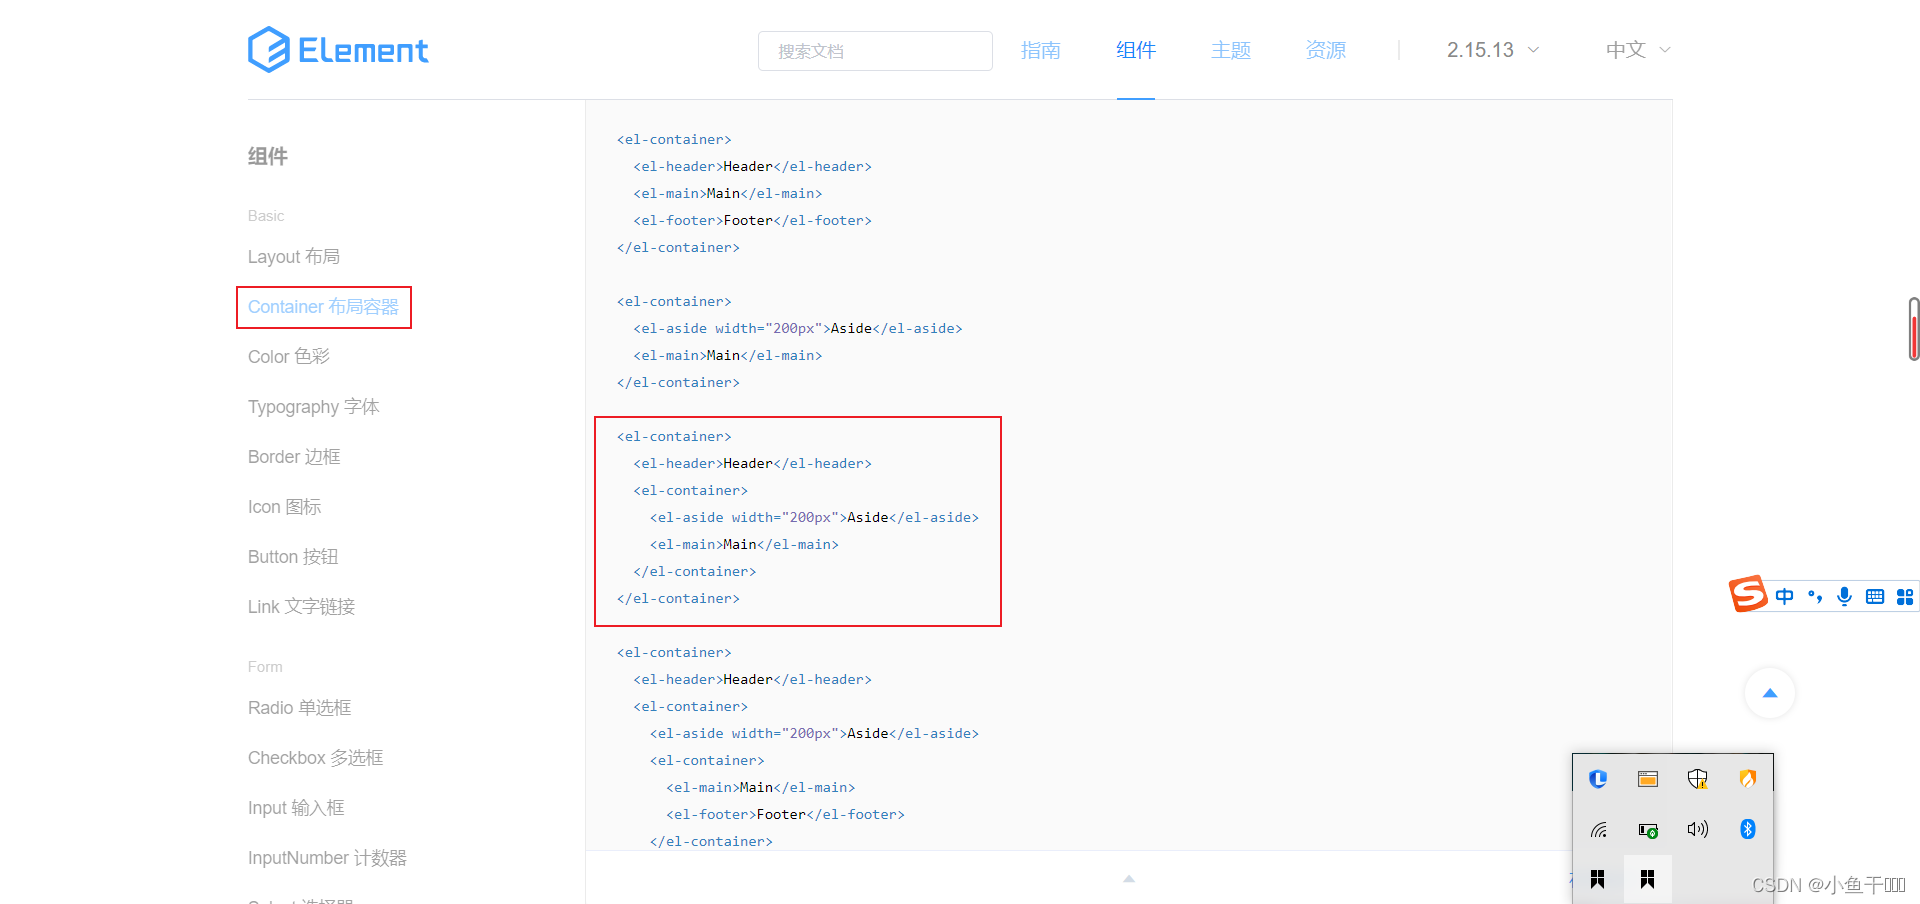
Task: Focus the 搜索文档 search field
Action: (875, 51)
